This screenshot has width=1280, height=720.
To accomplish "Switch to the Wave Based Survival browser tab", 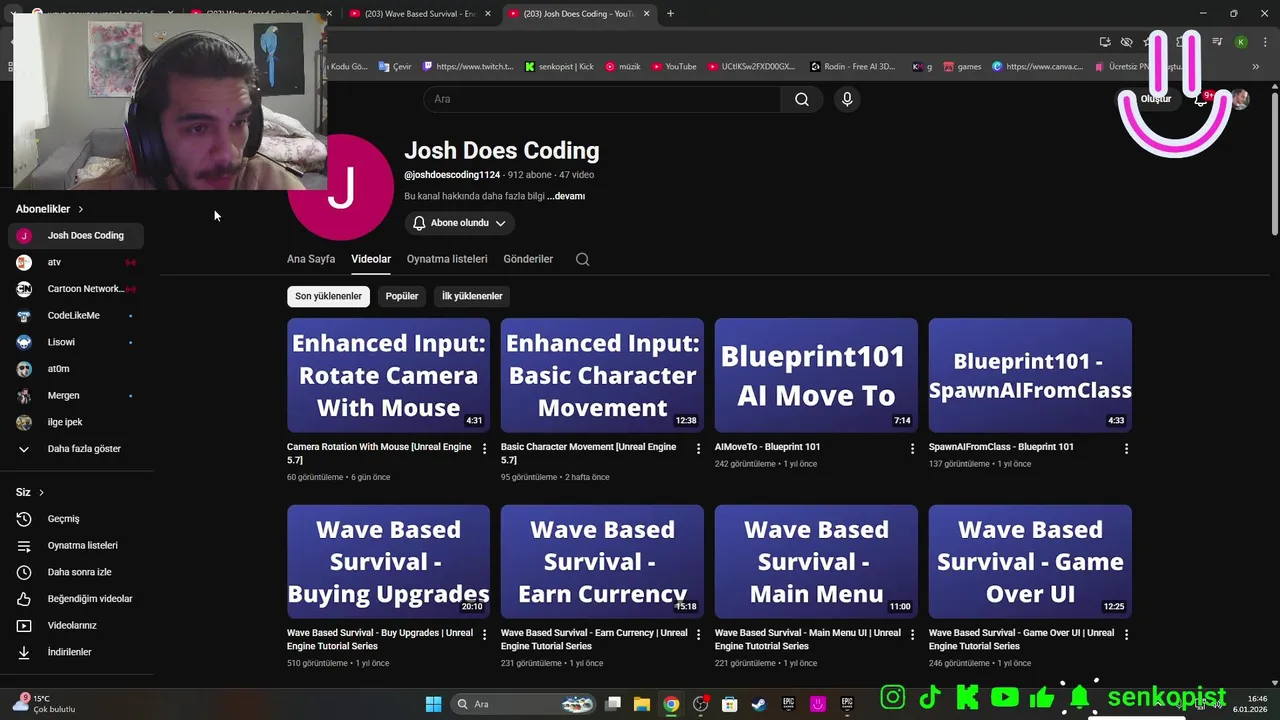I will tap(420, 14).
